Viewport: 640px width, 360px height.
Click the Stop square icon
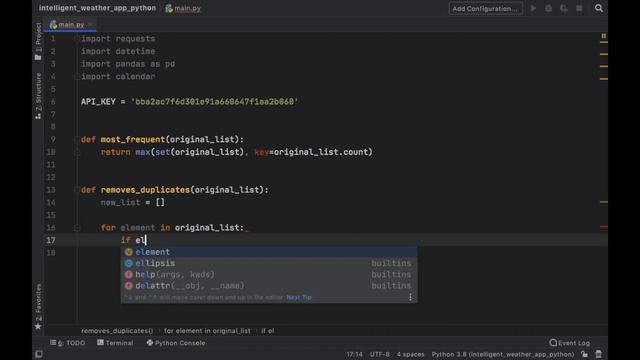pos(579,8)
